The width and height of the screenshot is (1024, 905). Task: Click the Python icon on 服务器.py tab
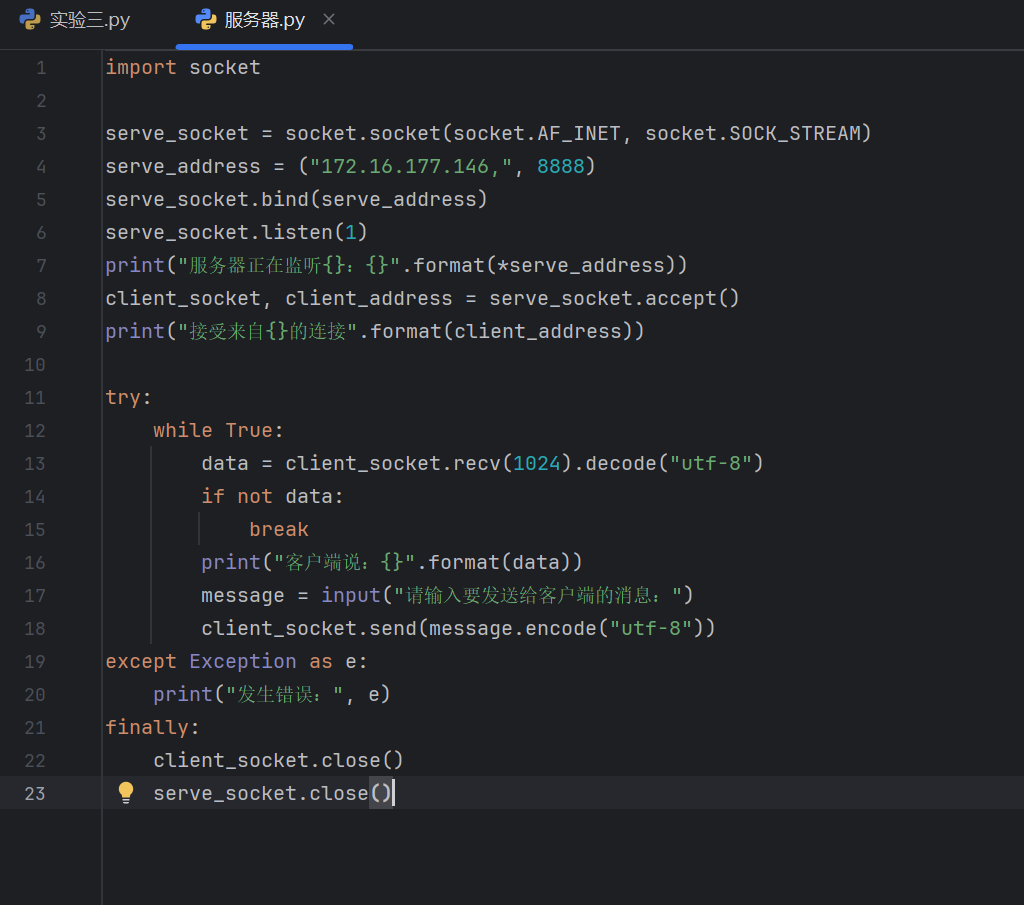coord(206,20)
